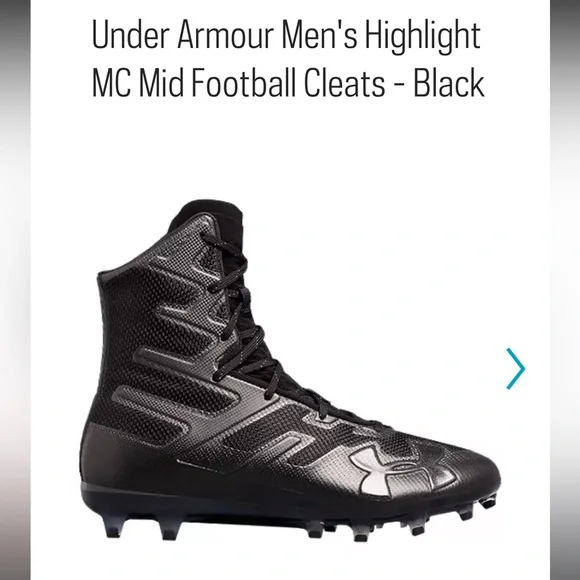Tap the black football cleat product image
Viewport: 580px width, 580px height.
tap(290, 371)
